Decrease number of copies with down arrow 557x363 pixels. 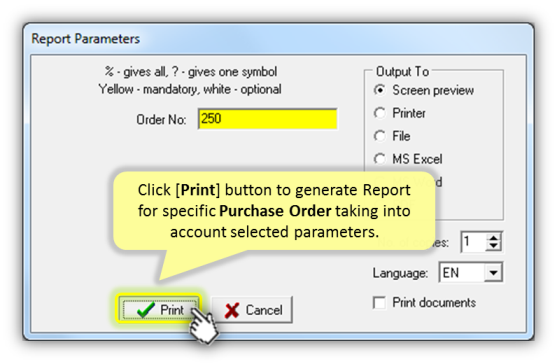click(x=493, y=246)
